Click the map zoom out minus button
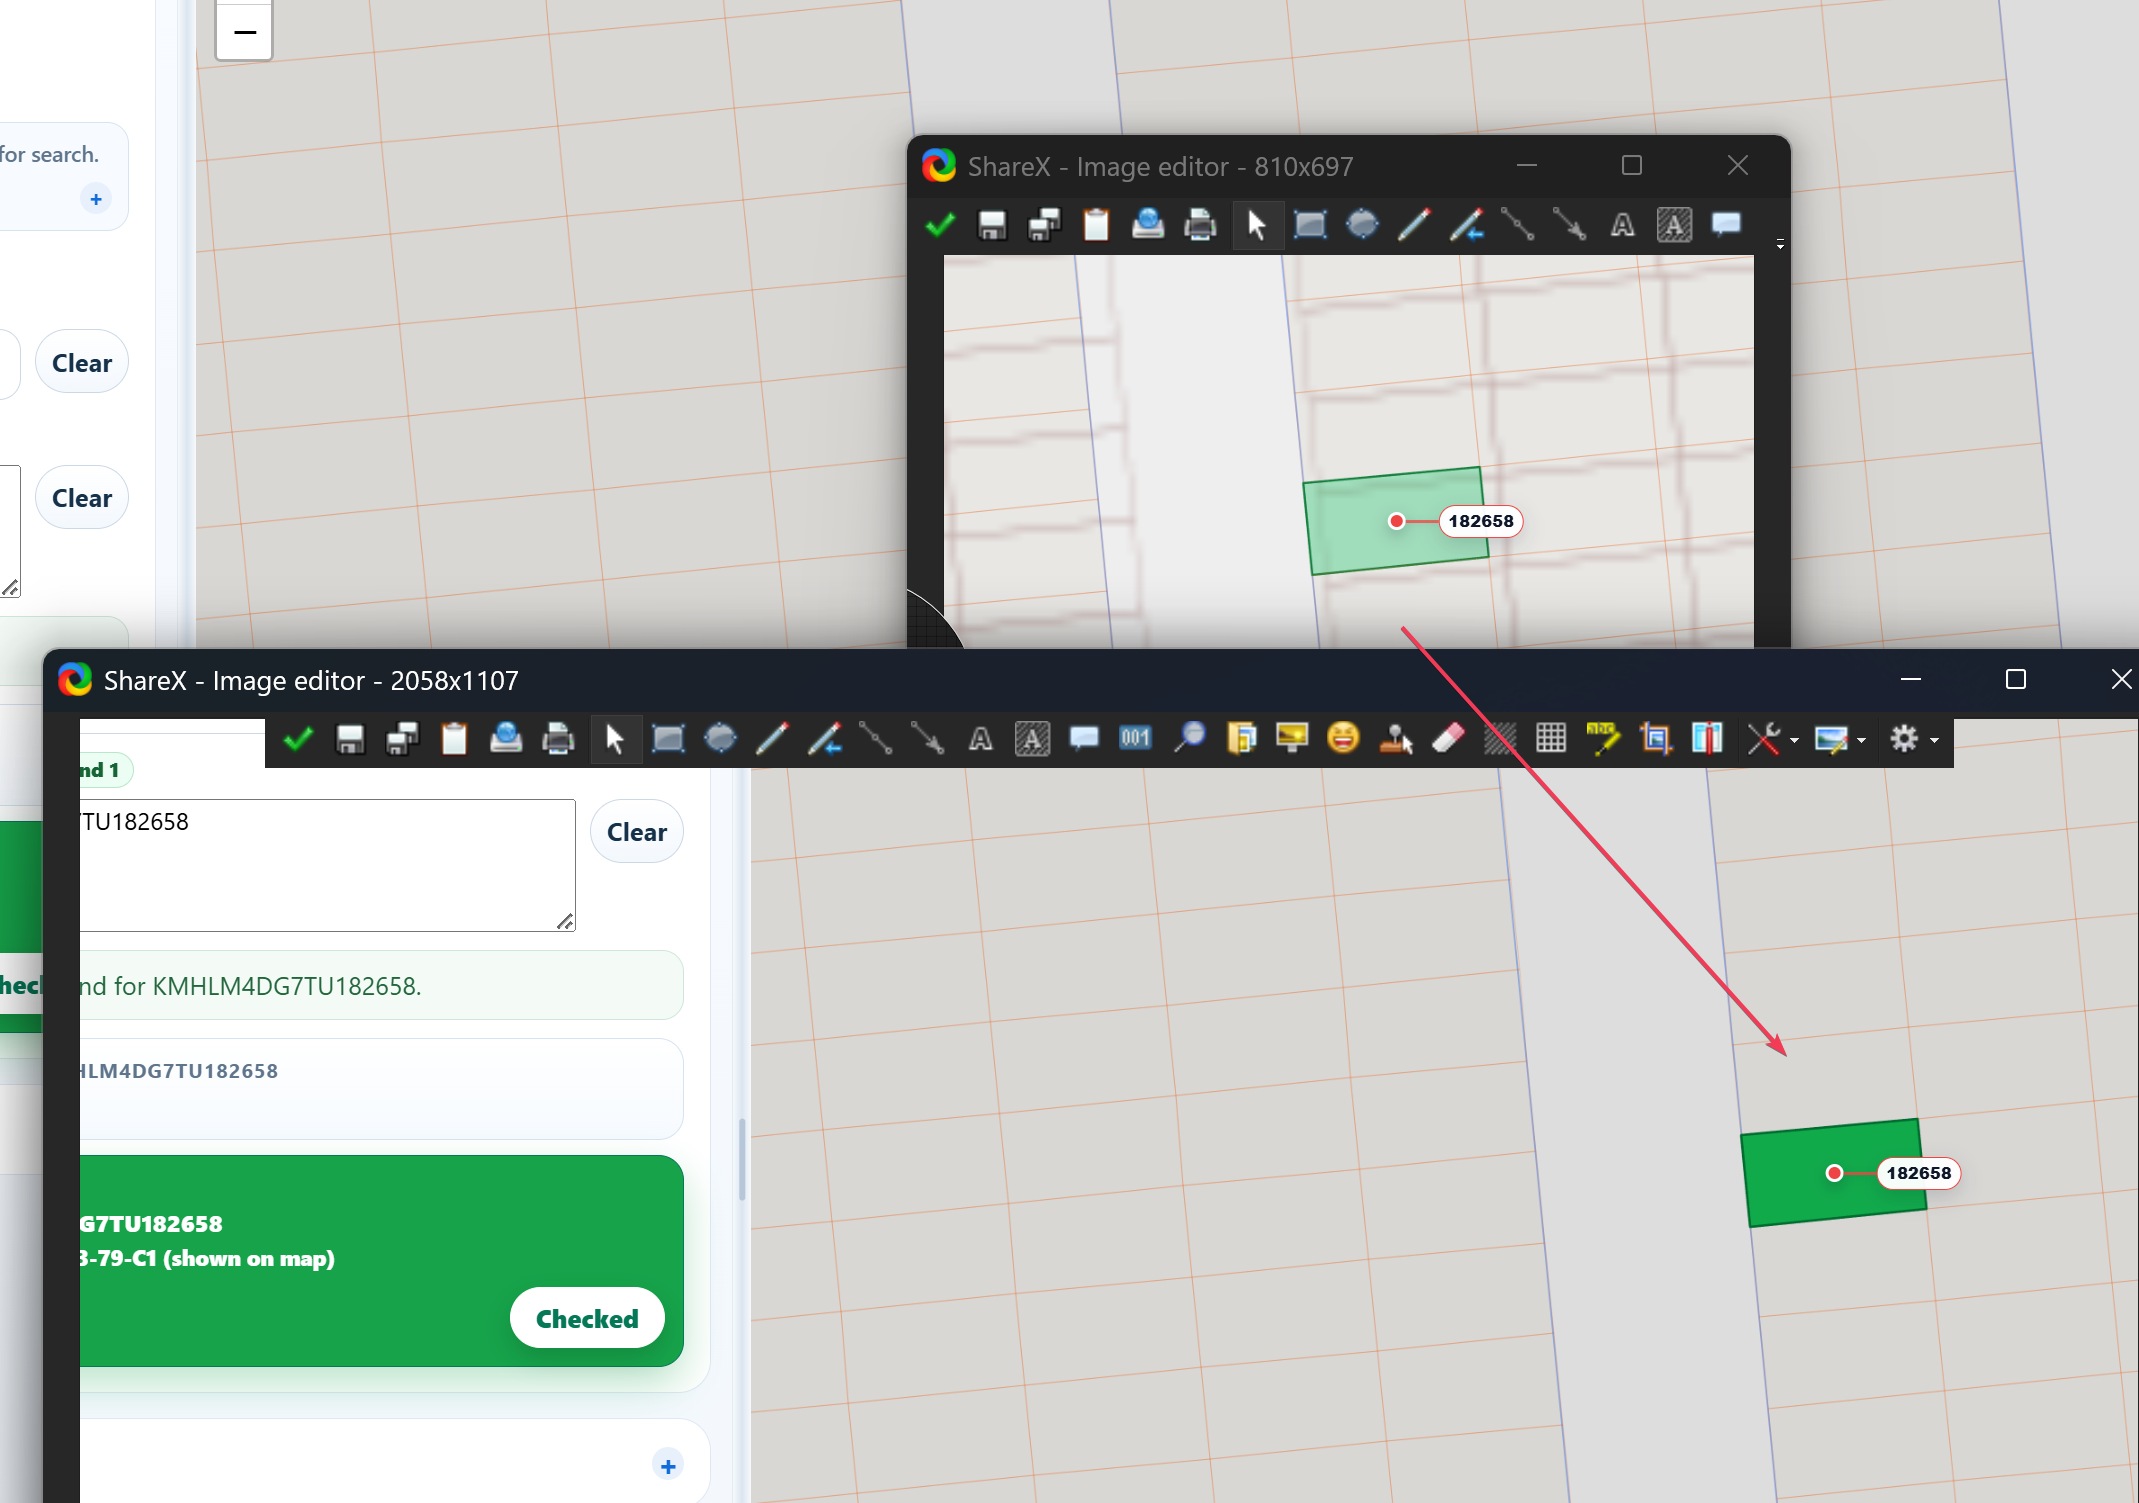The height and width of the screenshot is (1503, 2139). pyautogui.click(x=244, y=32)
